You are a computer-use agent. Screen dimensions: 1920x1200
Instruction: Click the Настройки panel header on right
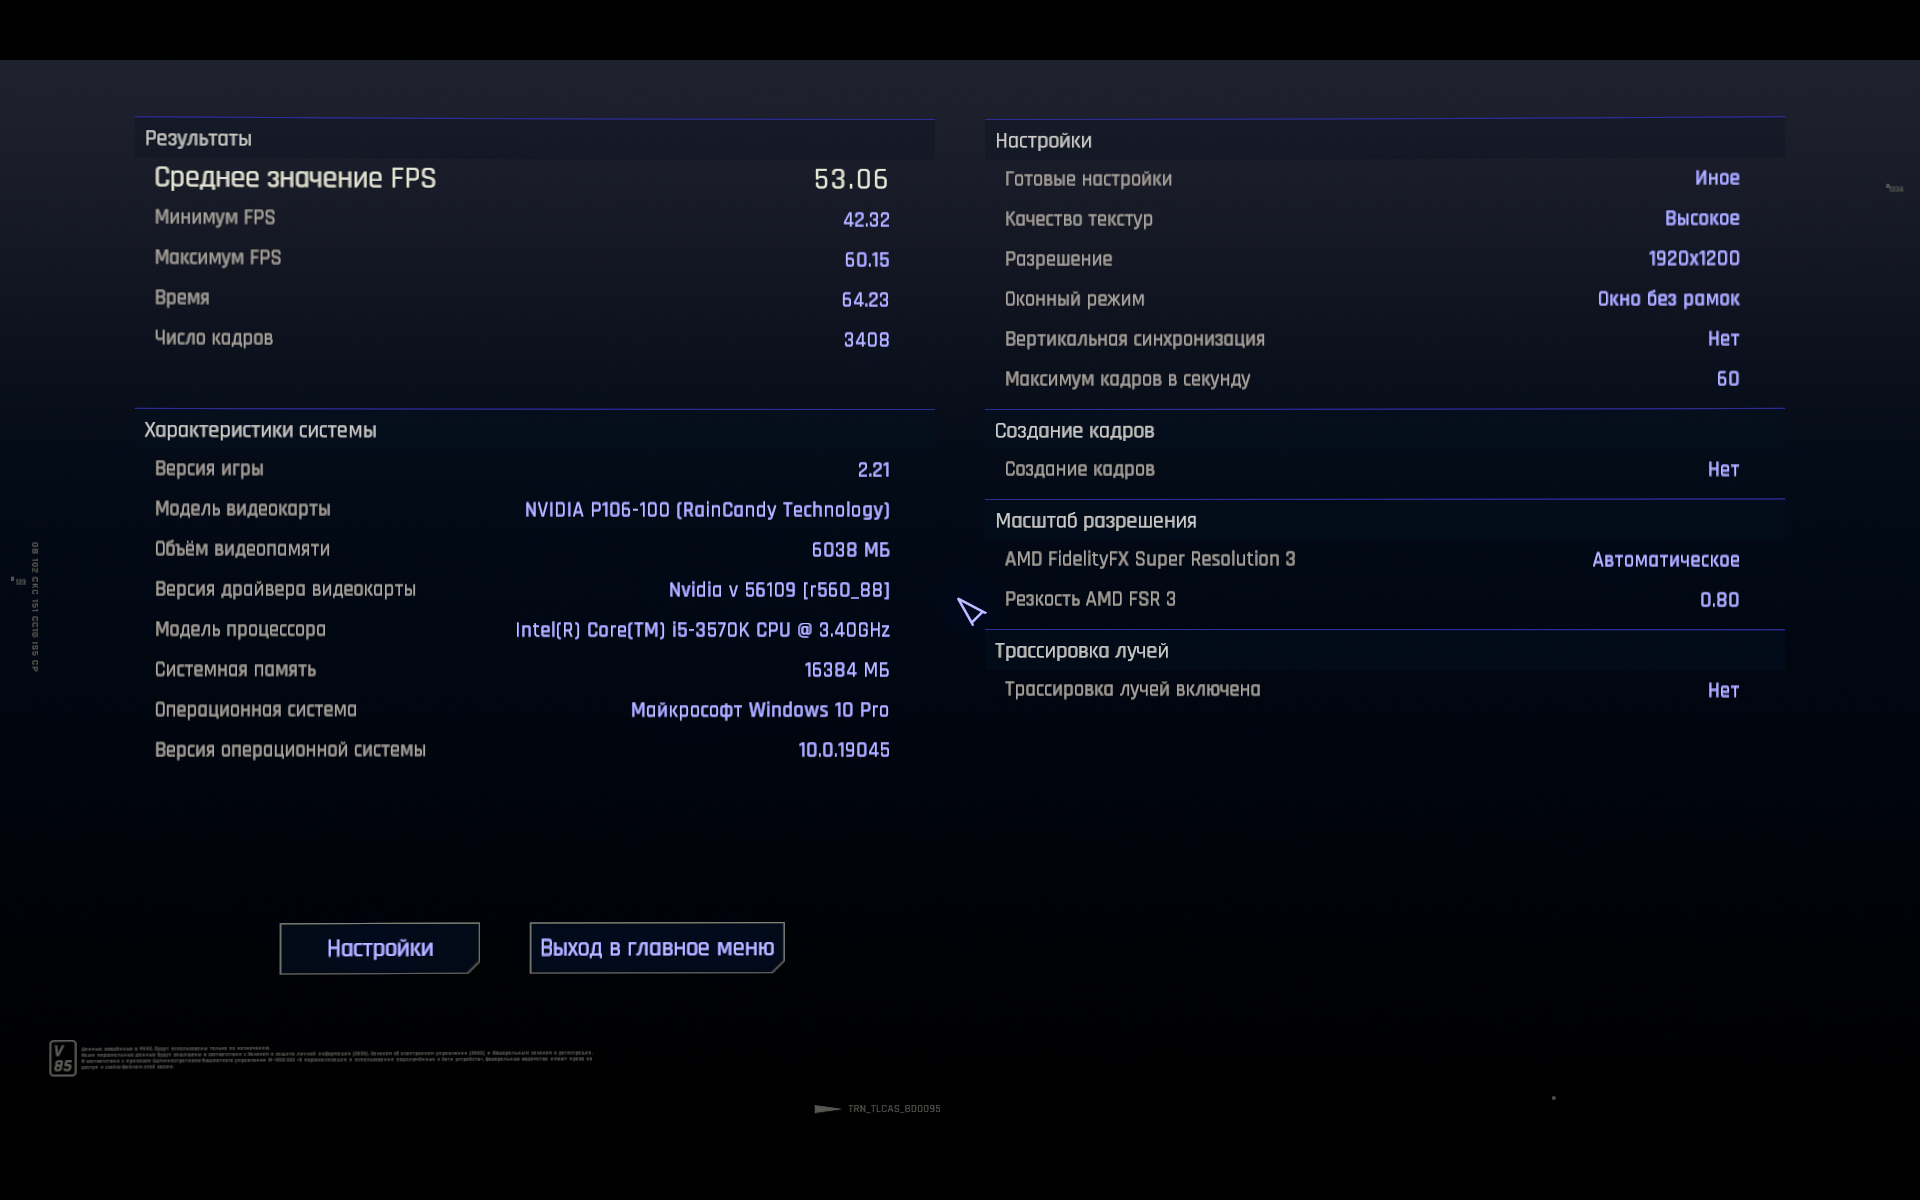click(1043, 141)
